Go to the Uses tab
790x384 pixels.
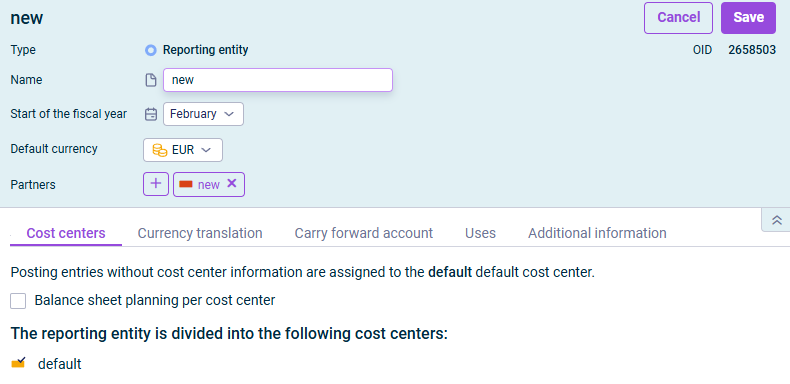point(480,233)
